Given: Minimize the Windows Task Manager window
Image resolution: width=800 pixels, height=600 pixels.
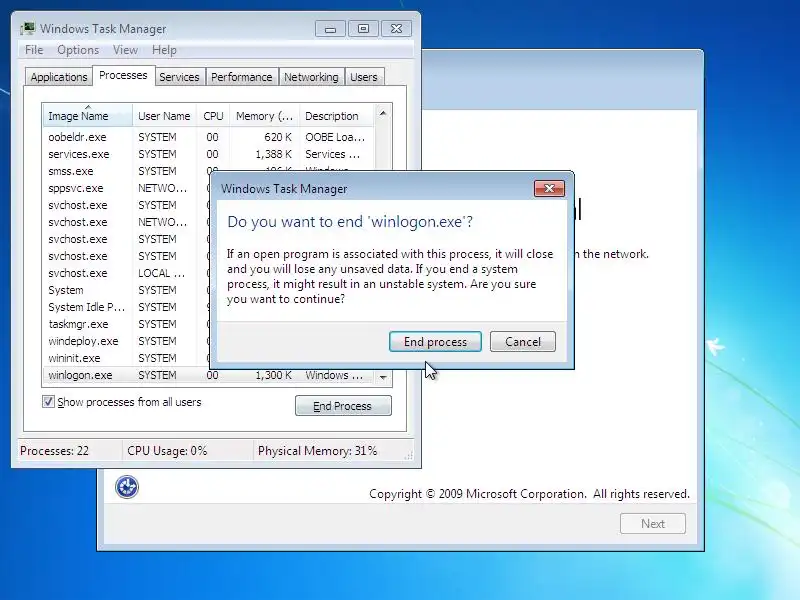Looking at the screenshot, I should 330,29.
